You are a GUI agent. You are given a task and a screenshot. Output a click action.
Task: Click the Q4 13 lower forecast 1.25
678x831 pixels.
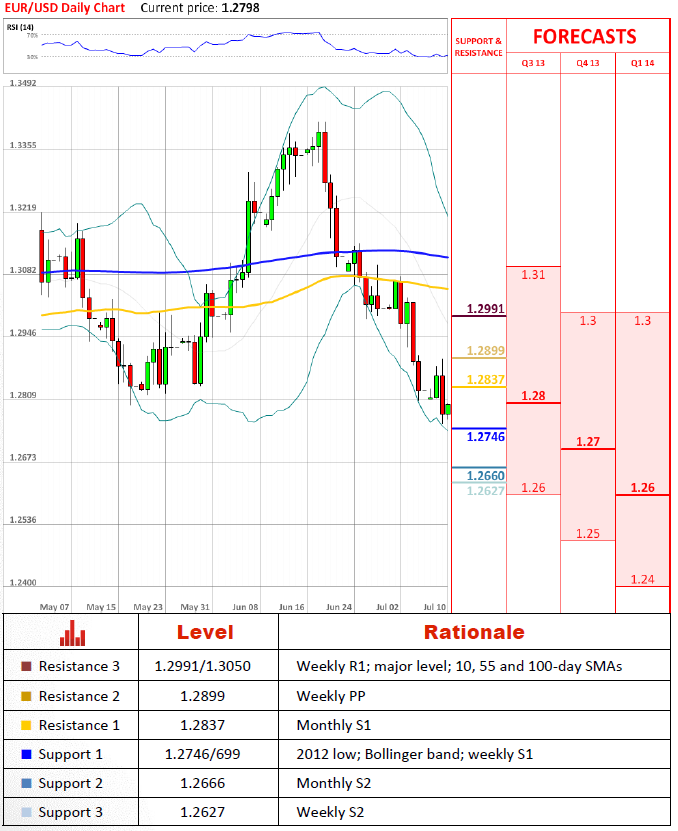pyautogui.click(x=588, y=534)
